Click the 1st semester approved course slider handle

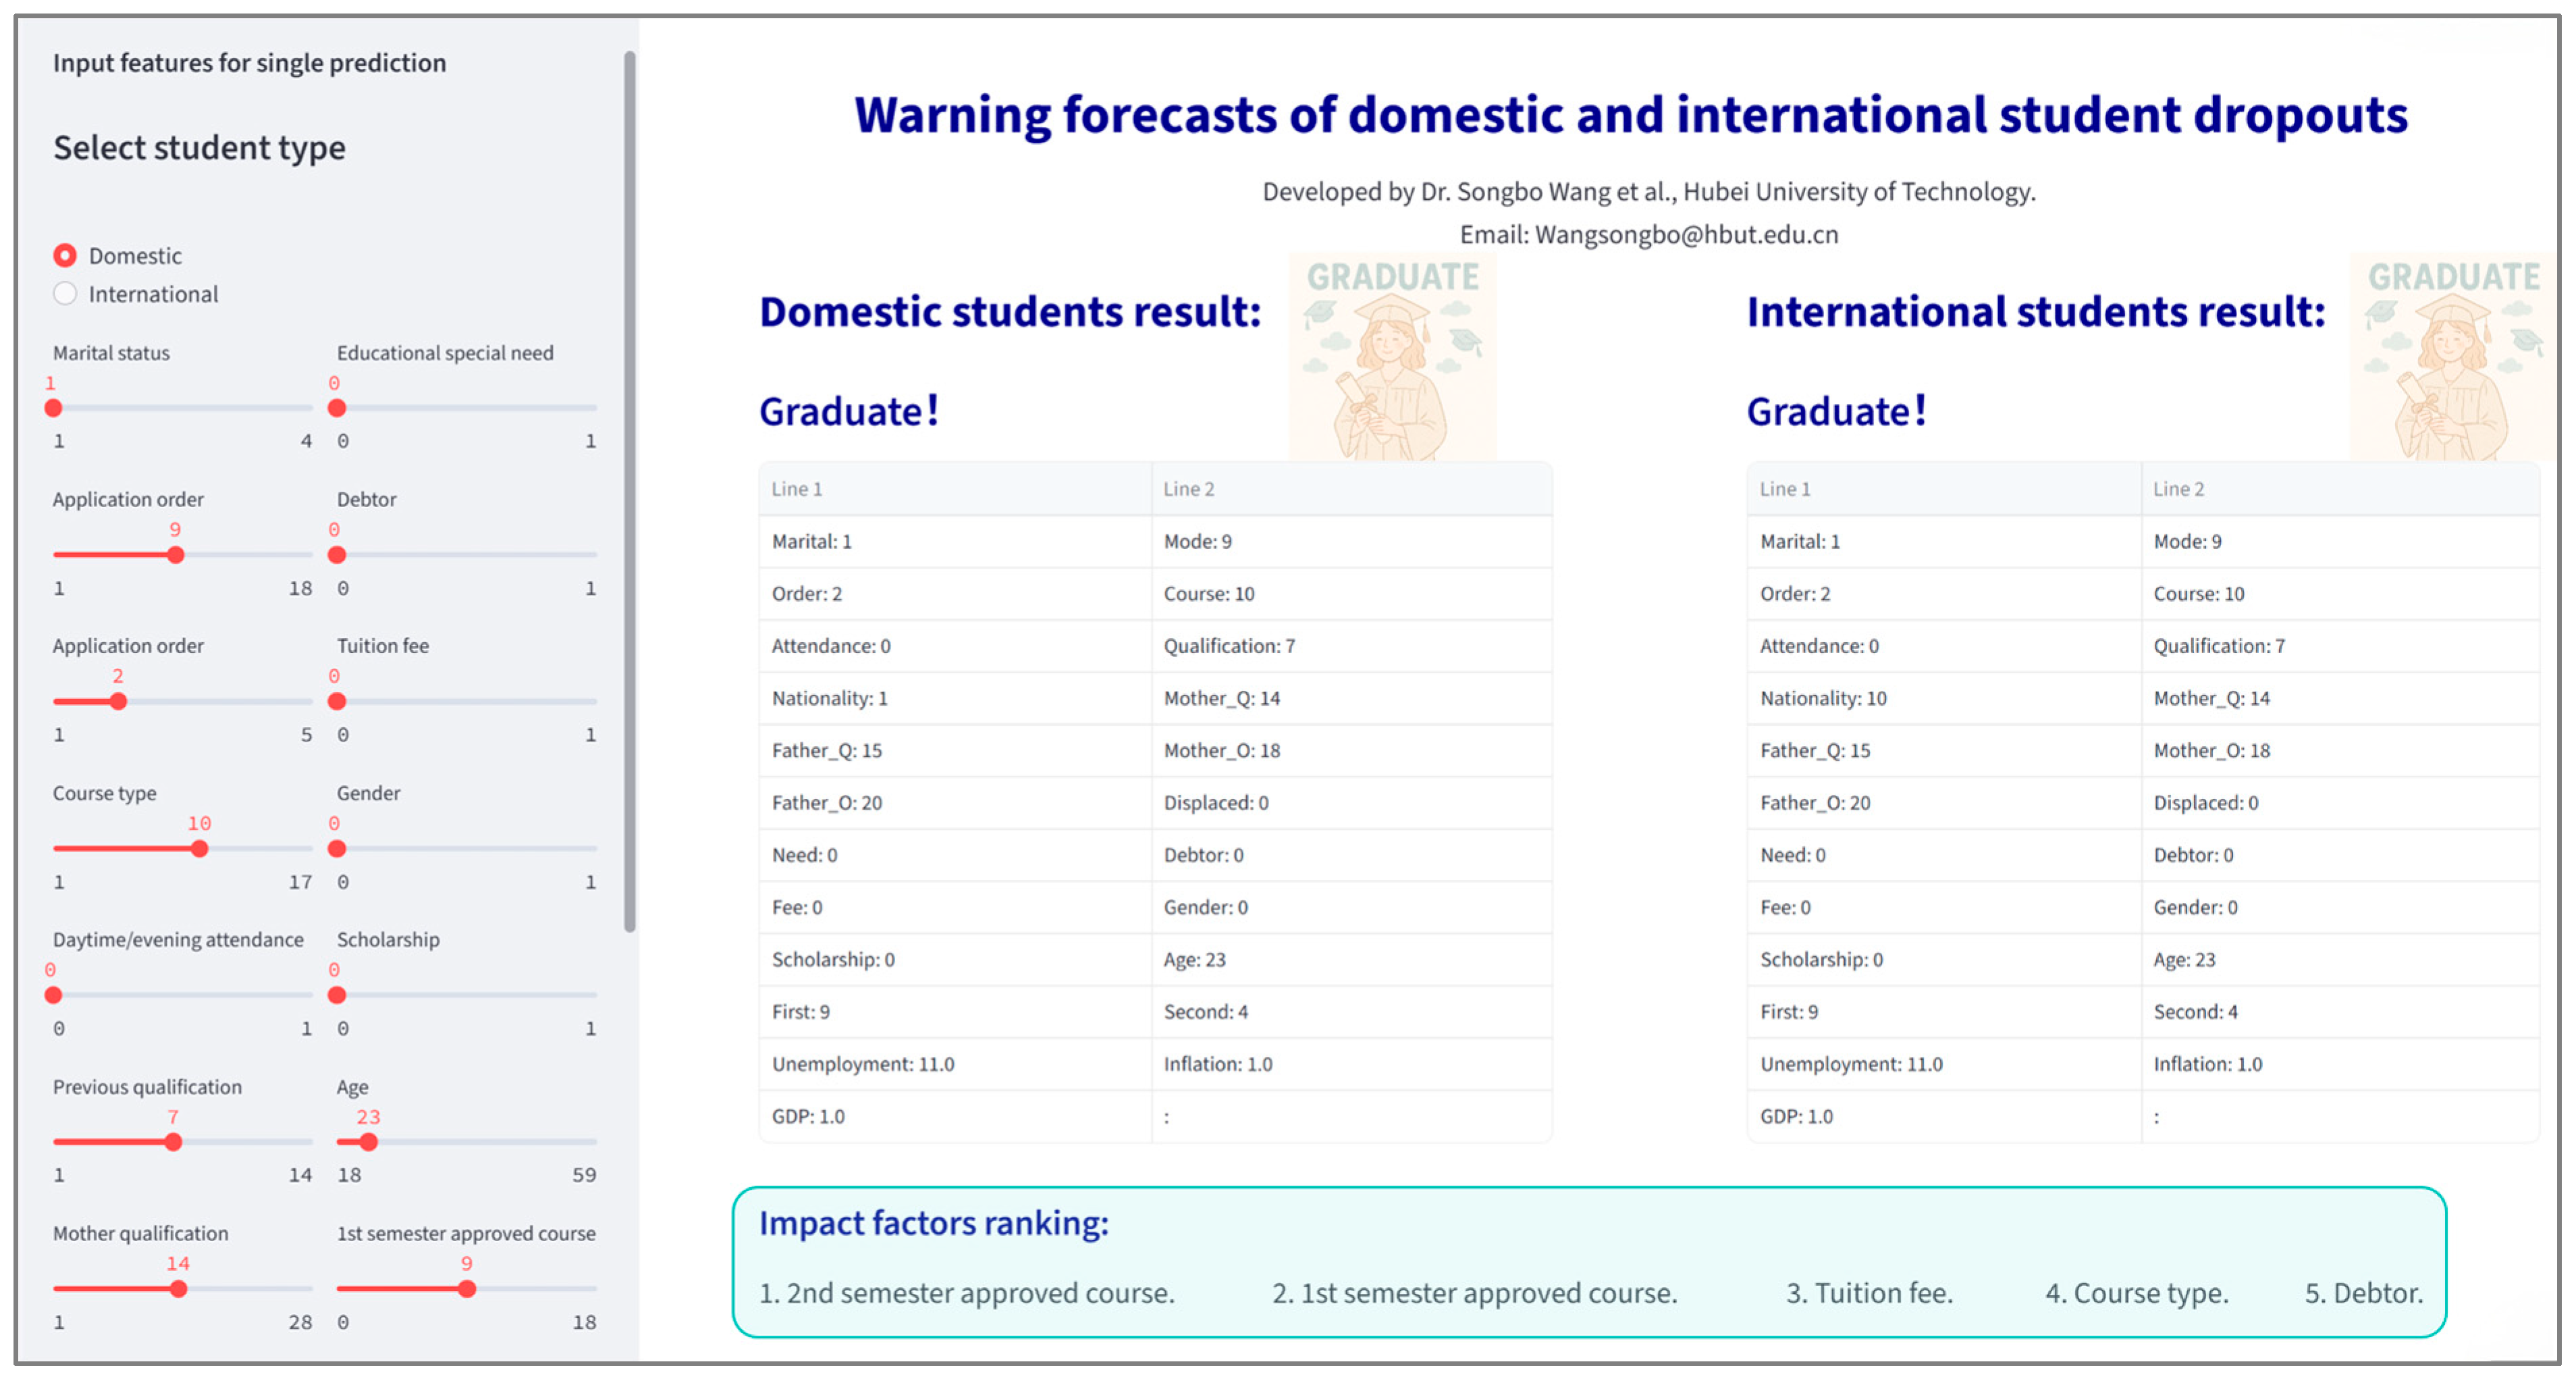coord(467,1289)
